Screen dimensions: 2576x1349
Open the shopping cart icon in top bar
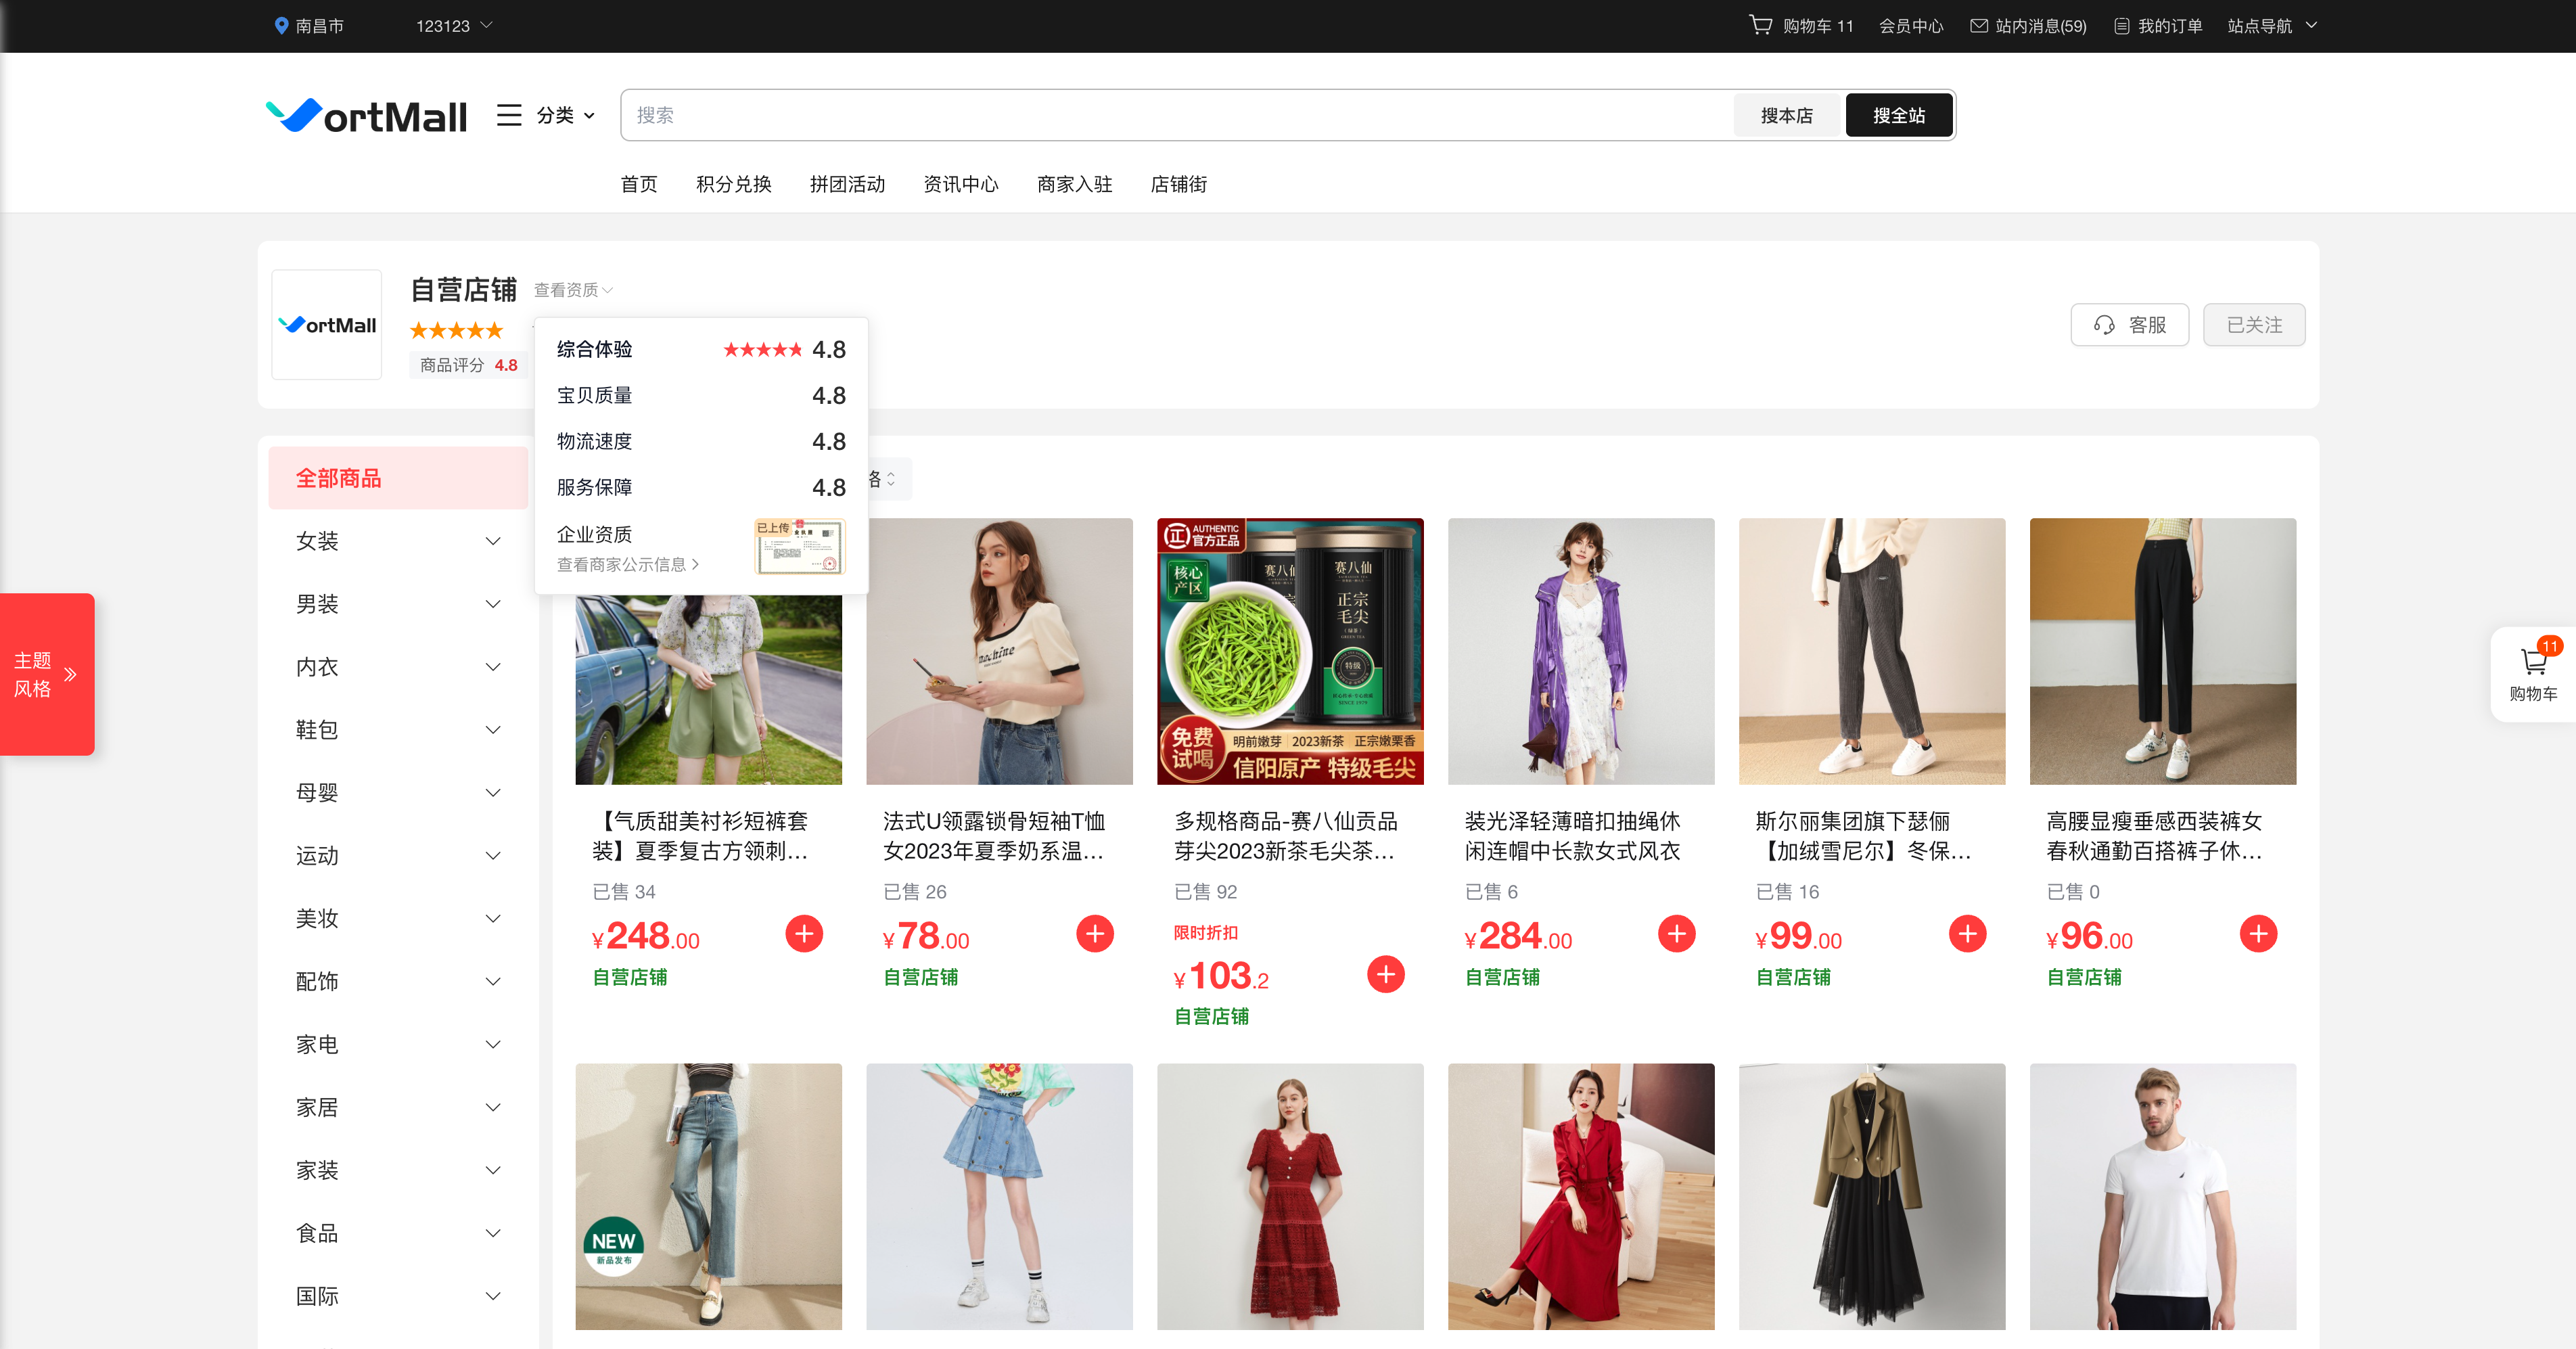(x=1760, y=24)
